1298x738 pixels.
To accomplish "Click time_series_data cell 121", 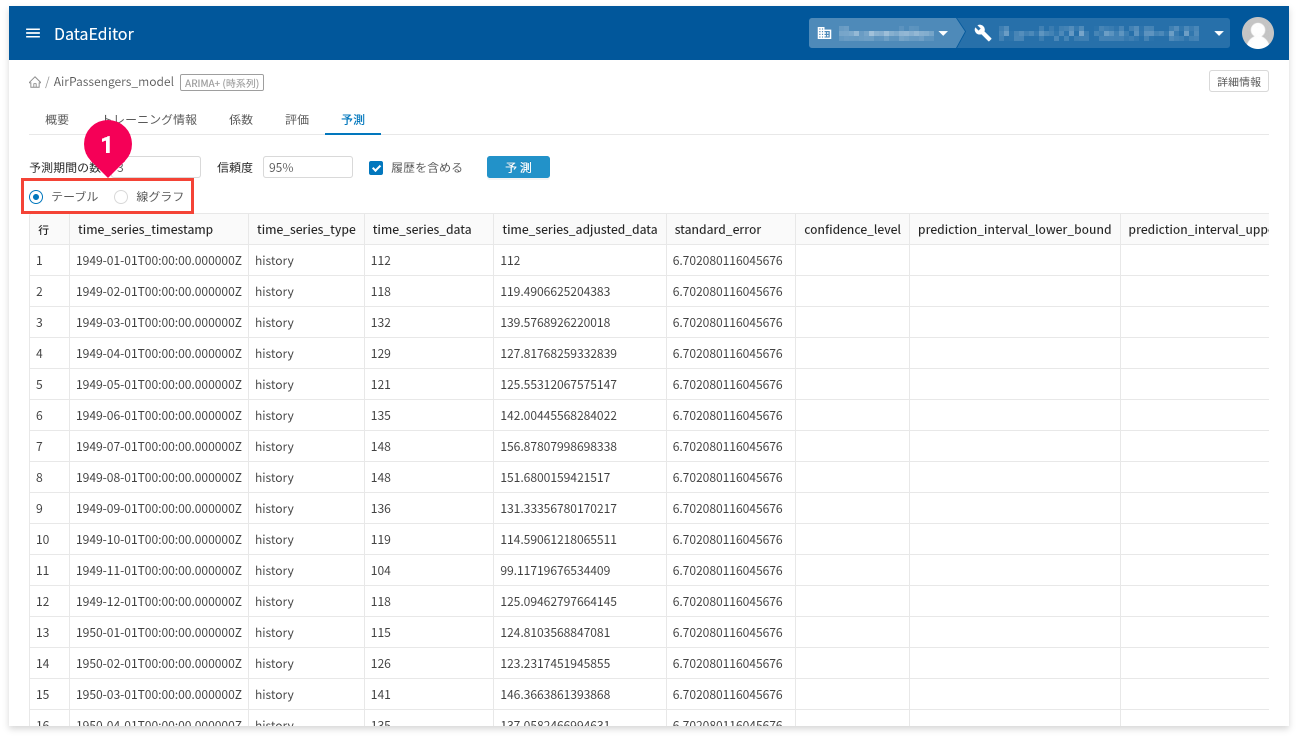I will click(x=429, y=385).
